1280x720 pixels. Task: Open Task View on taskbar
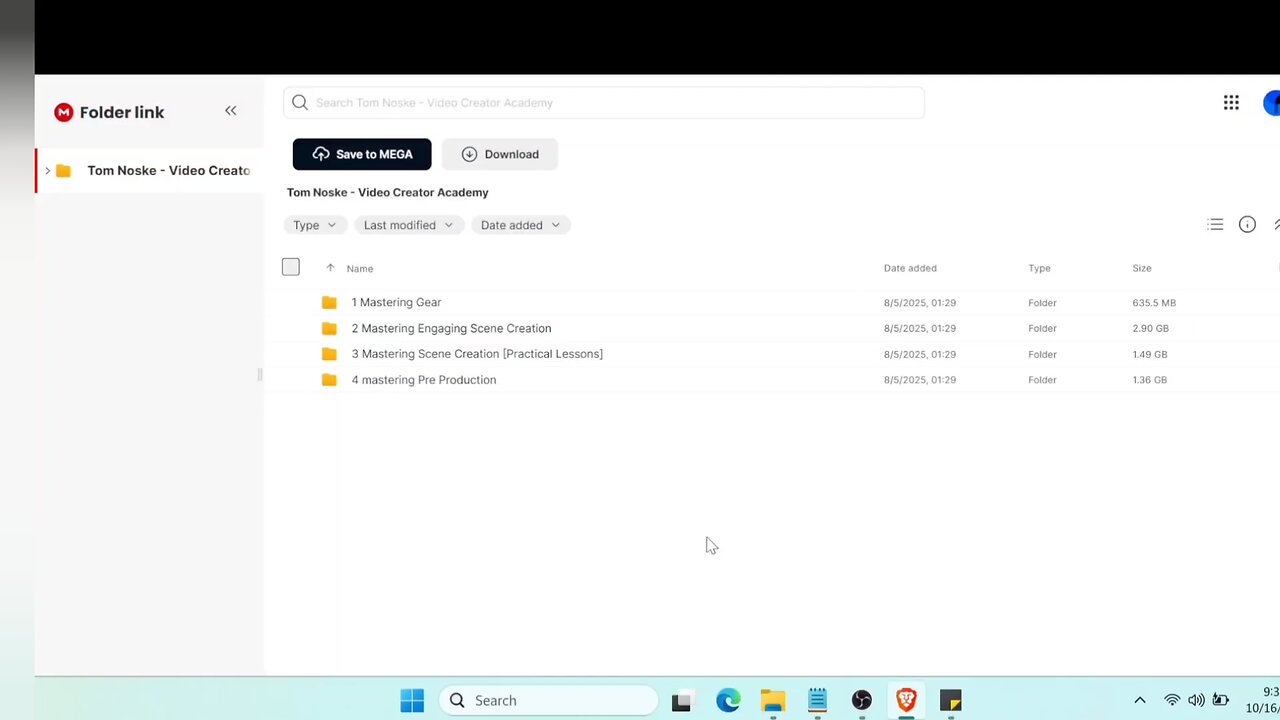[x=681, y=700]
